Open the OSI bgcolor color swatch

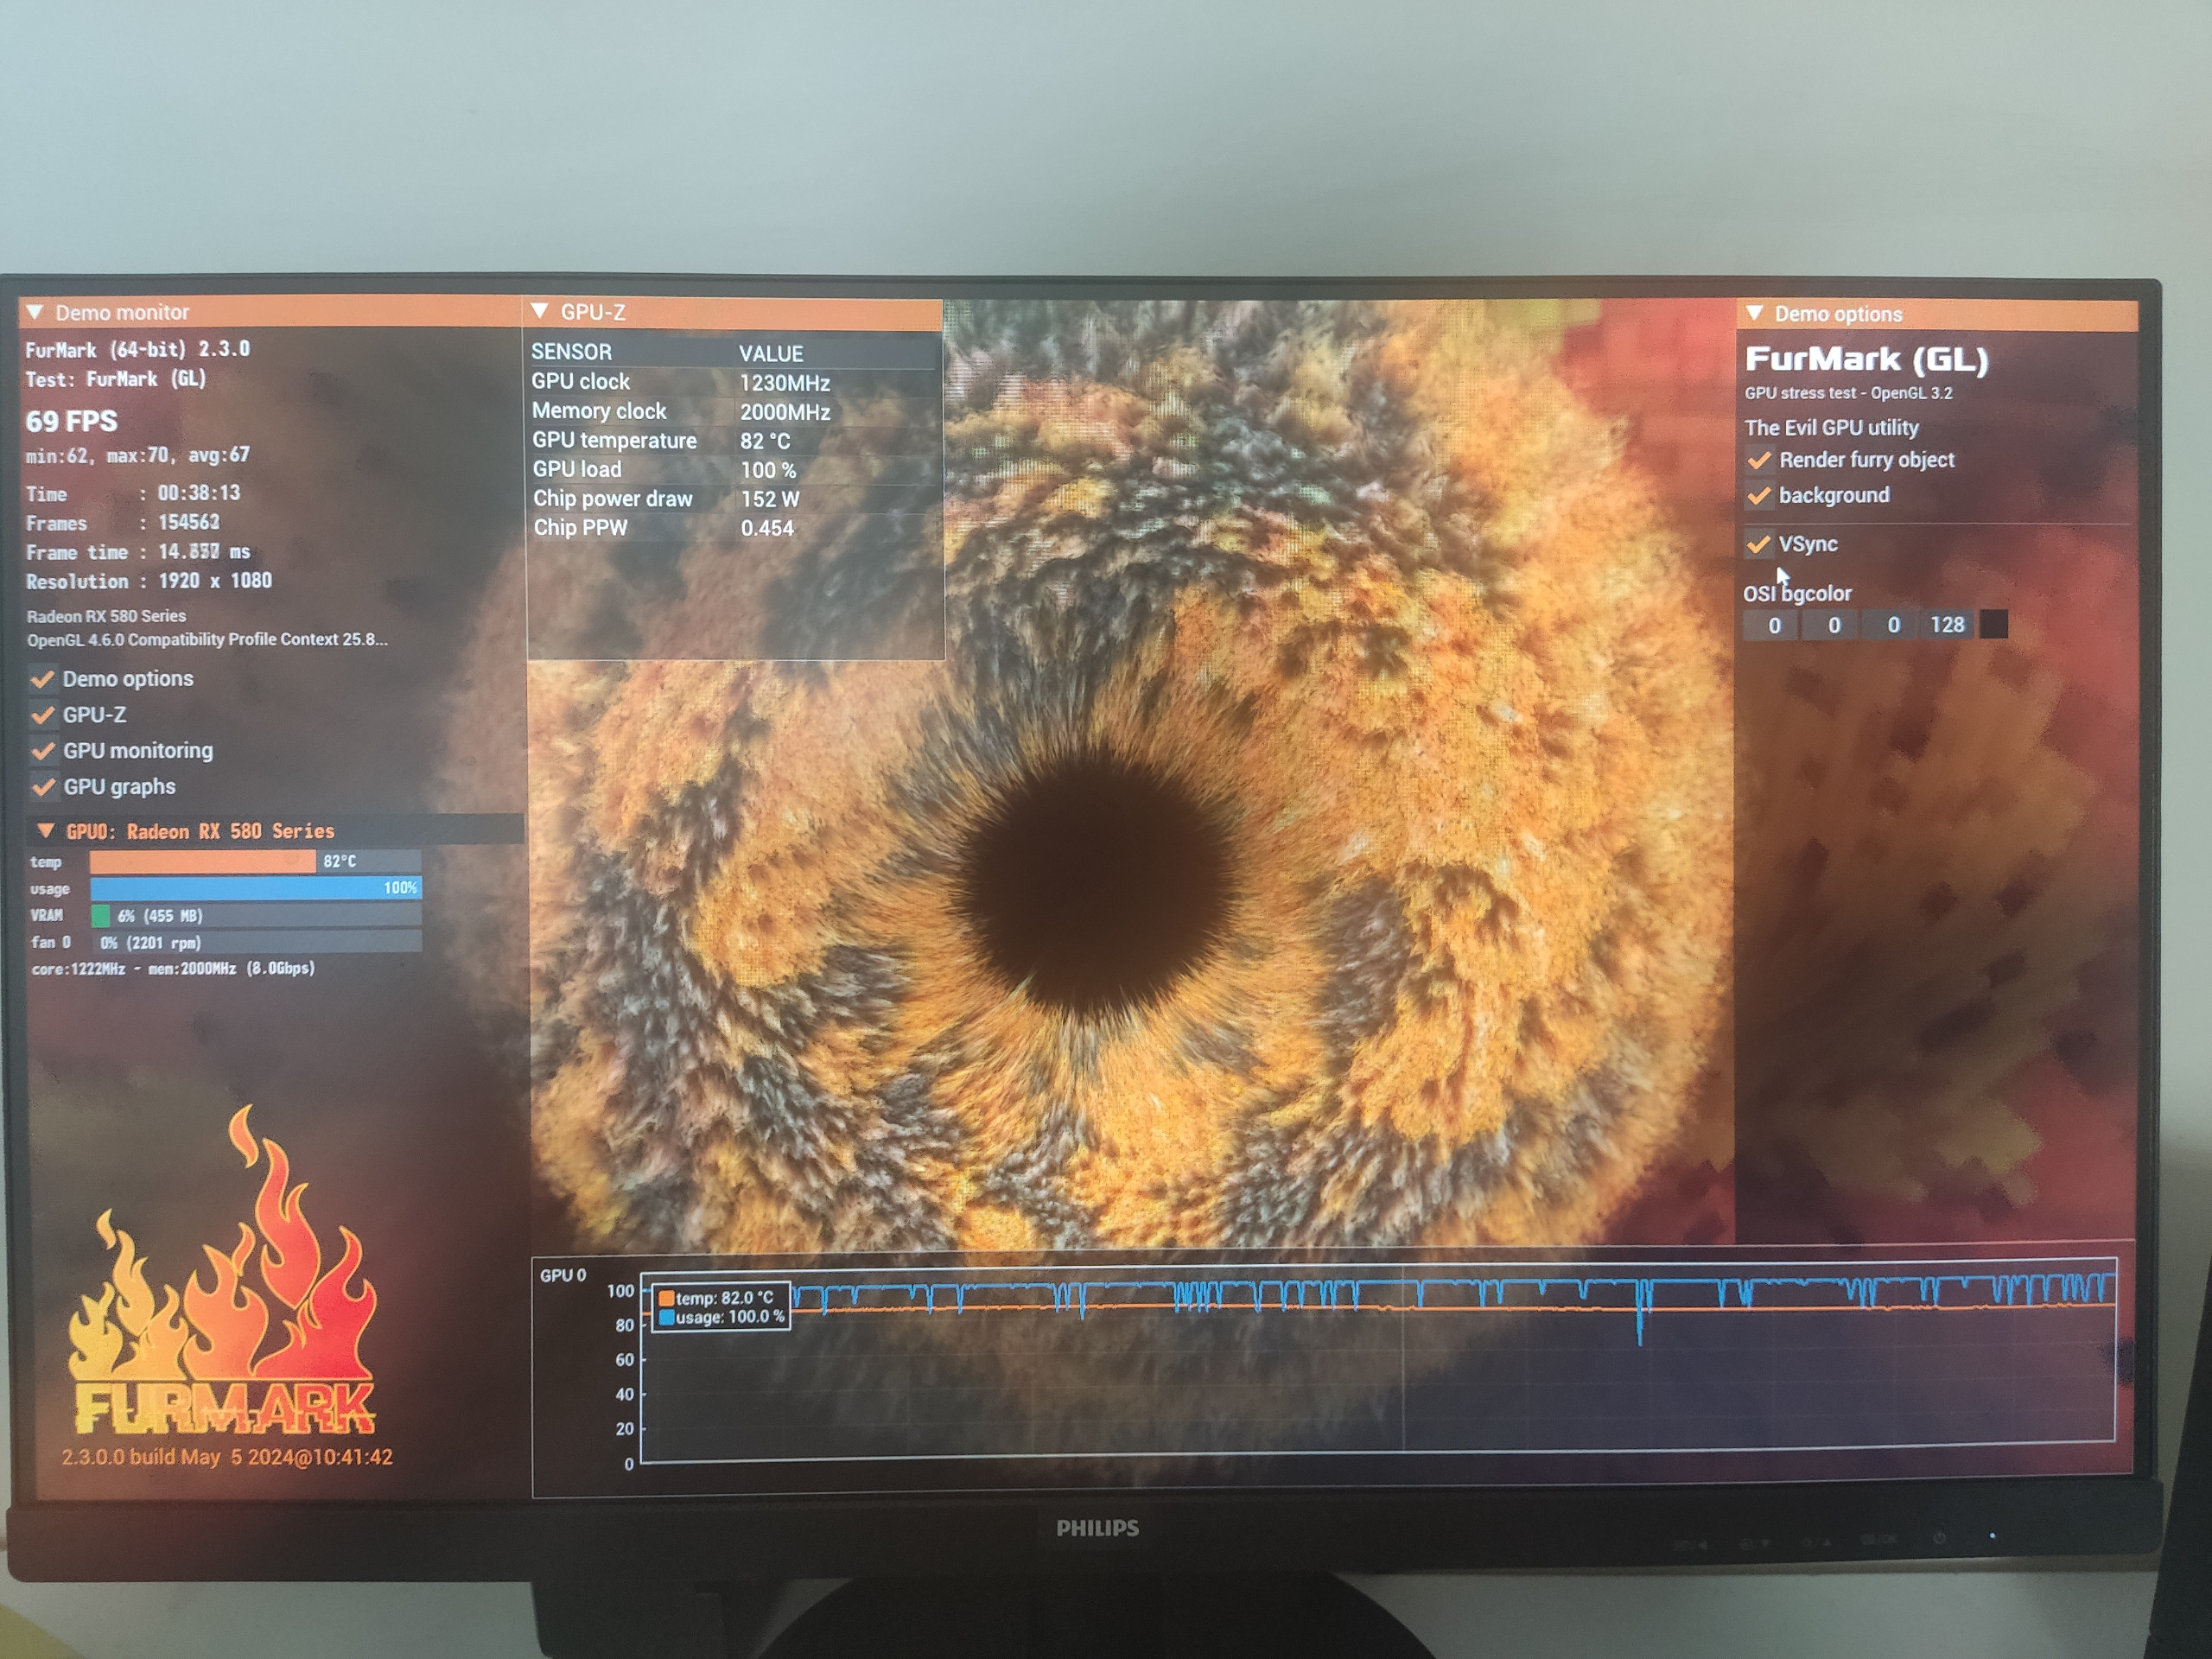(1994, 625)
